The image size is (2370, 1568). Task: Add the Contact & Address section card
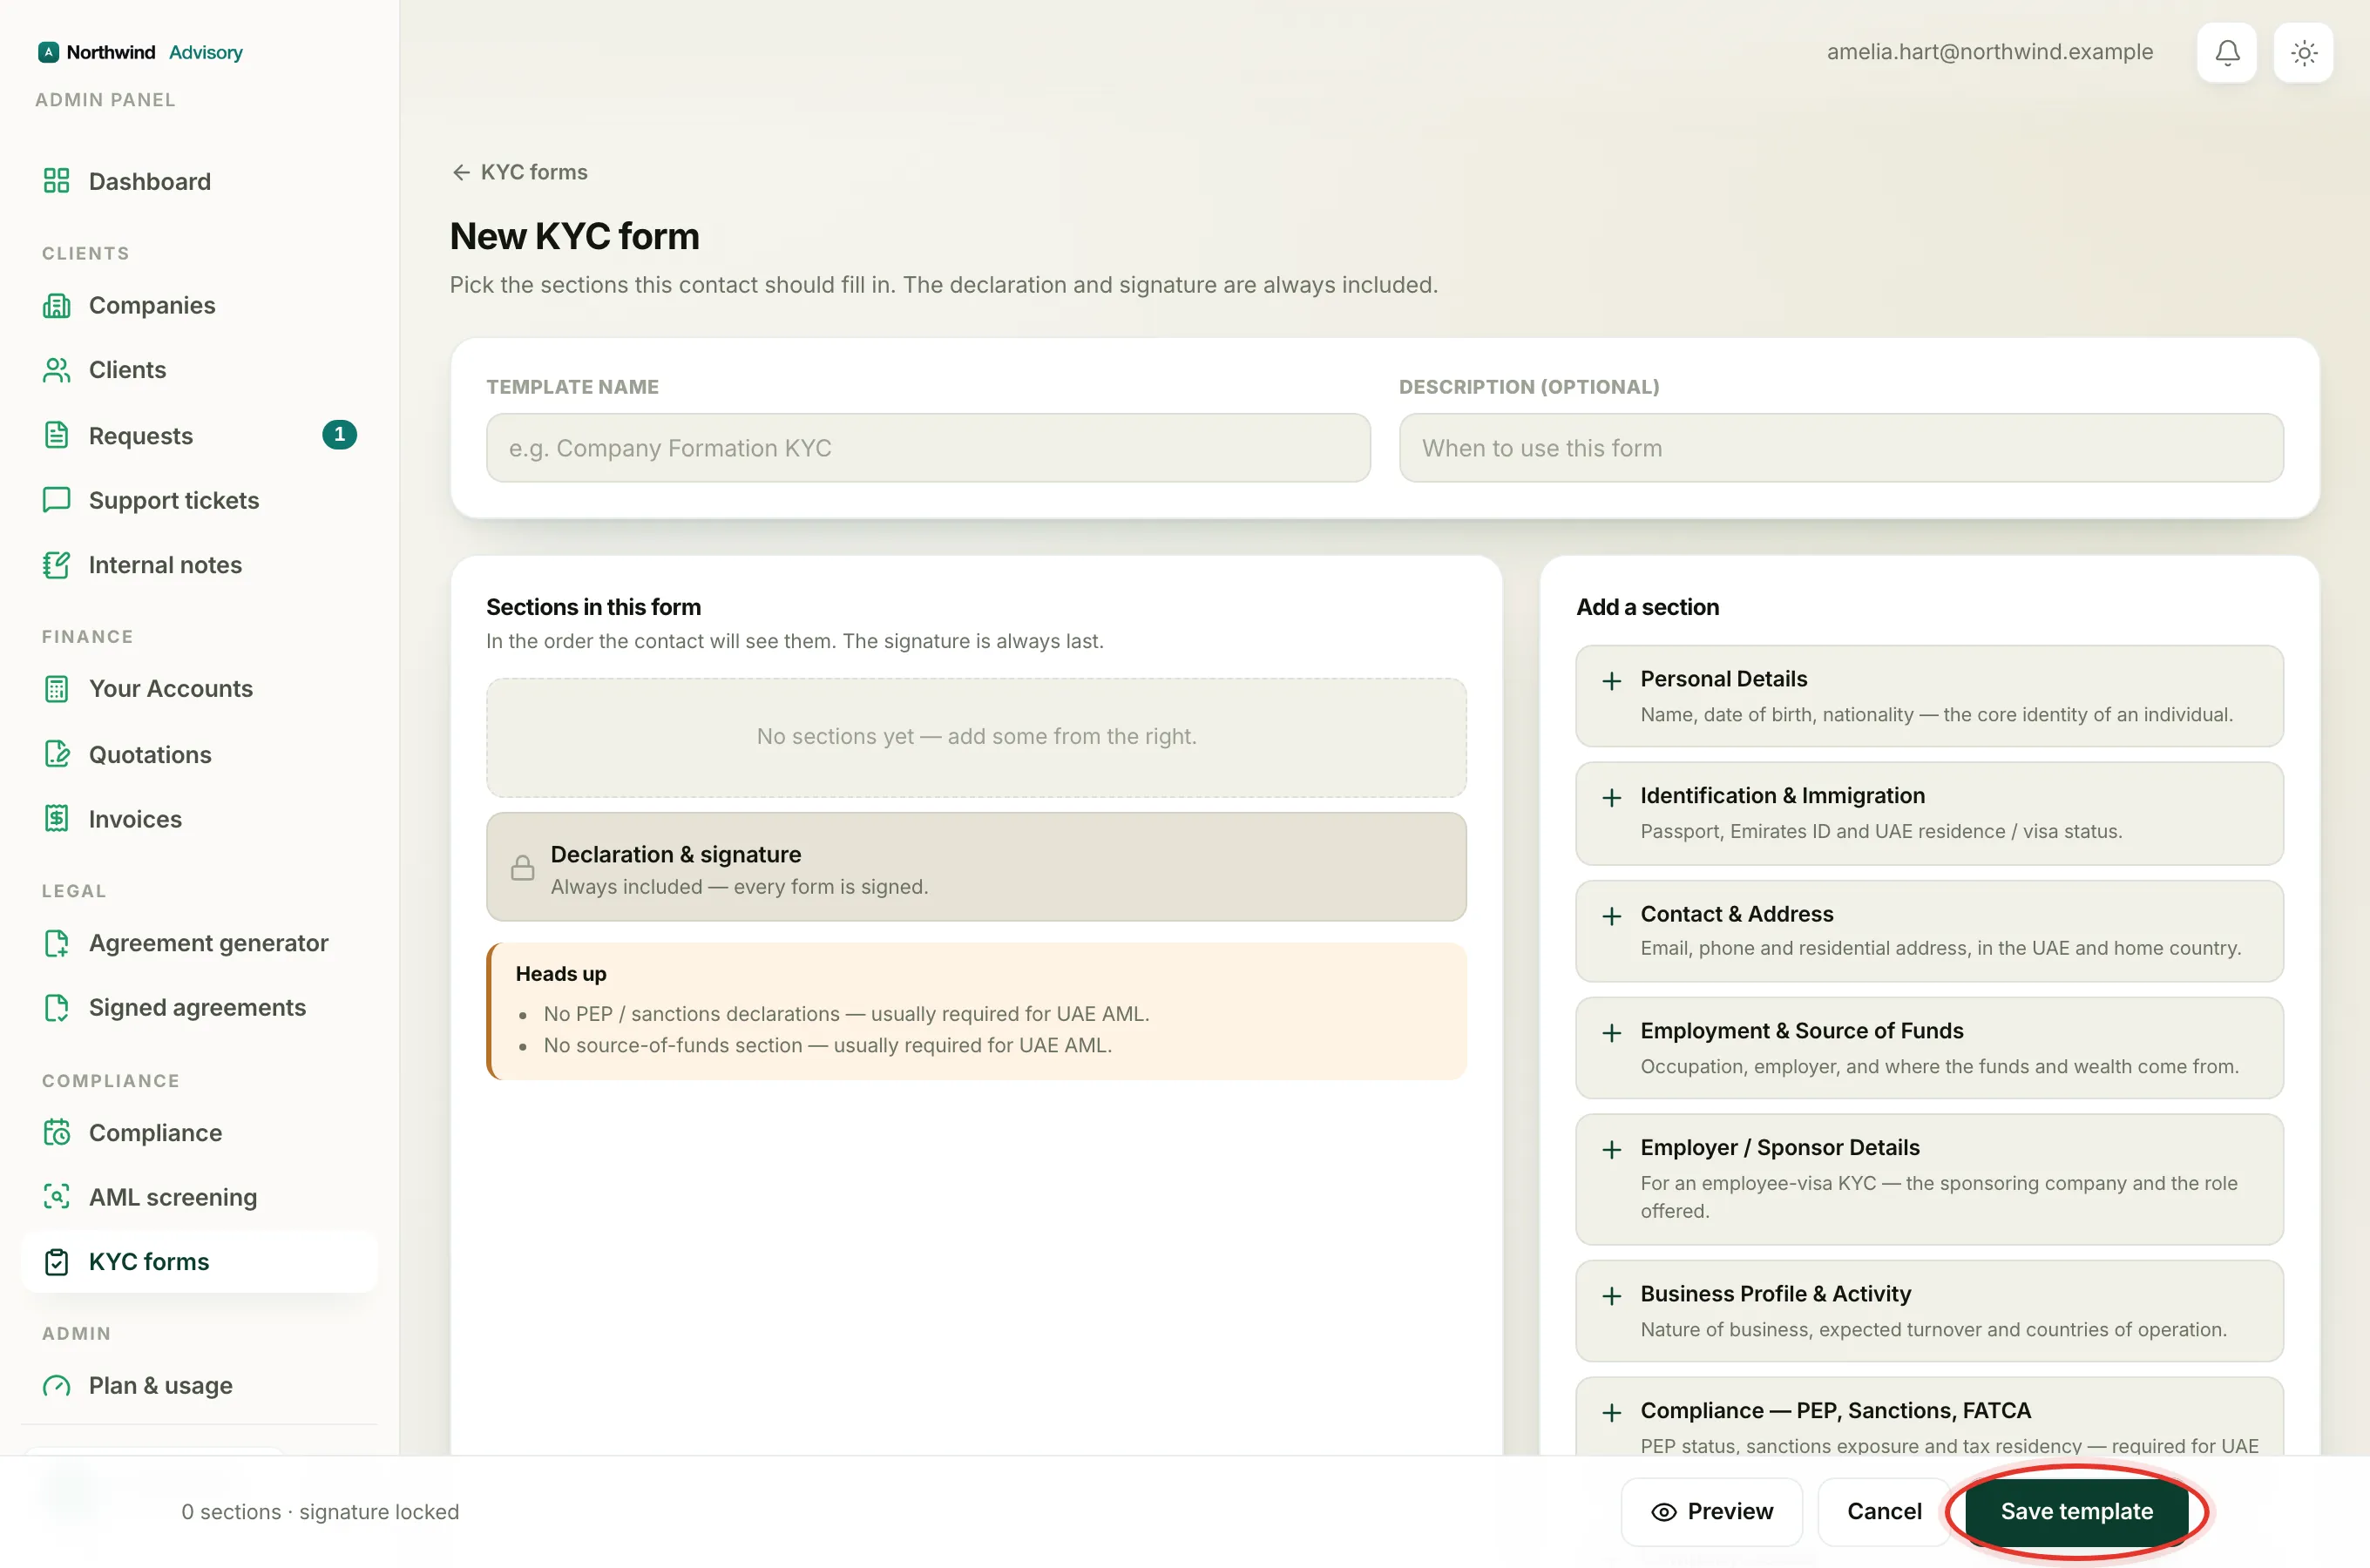[x=1929, y=931]
